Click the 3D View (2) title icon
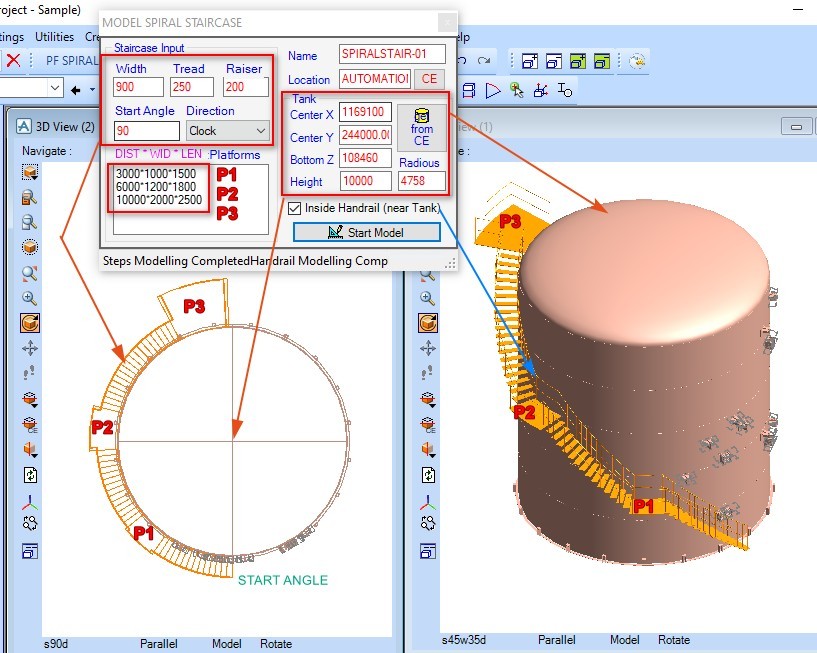This screenshot has width=817, height=653. [23, 126]
